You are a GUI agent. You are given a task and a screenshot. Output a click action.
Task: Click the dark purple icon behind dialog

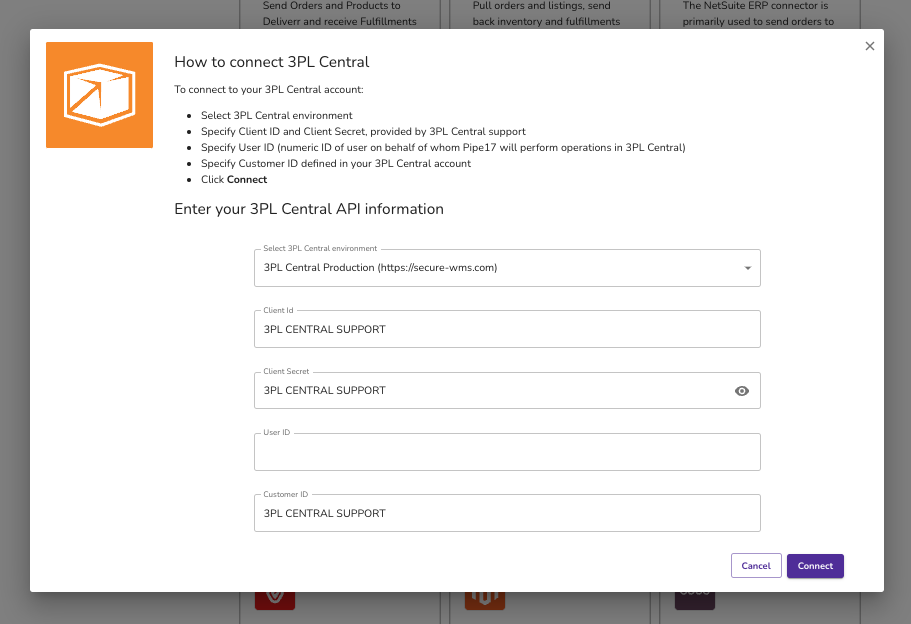(695, 601)
